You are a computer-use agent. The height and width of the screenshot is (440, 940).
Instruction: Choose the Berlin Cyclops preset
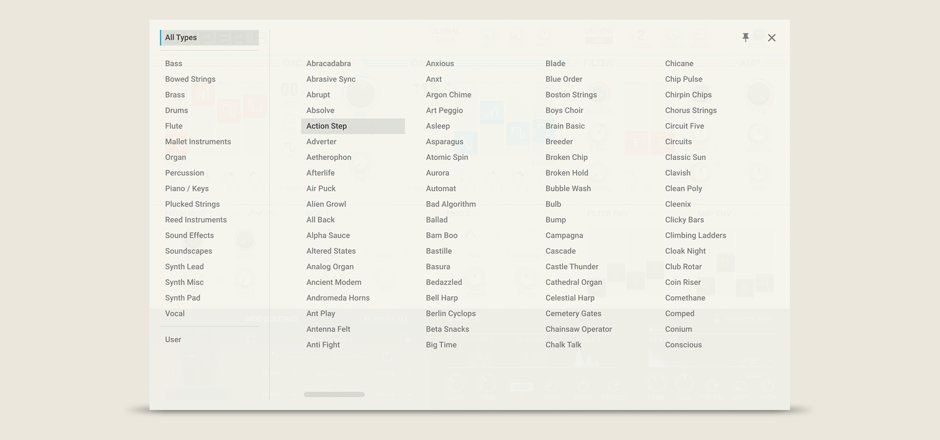pos(451,314)
